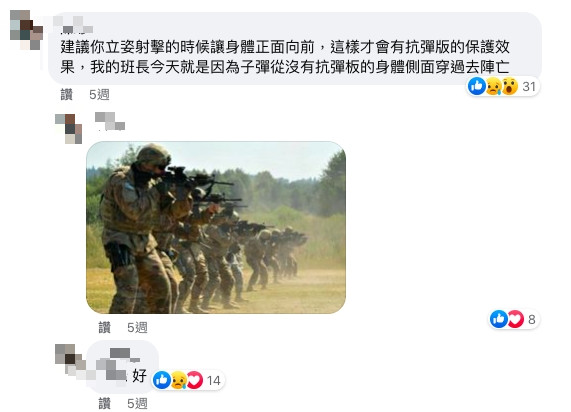Click the 5週 timestamp under the top comment
This screenshot has height=412, width=571.
[x=99, y=95]
